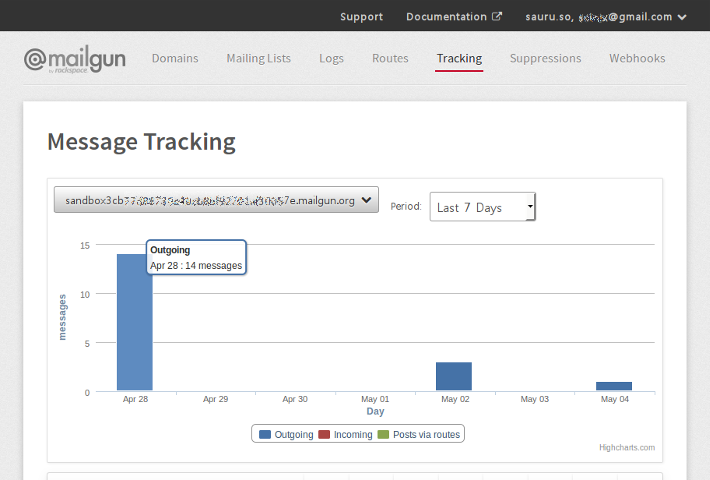Open the Documentation link

[447, 17]
